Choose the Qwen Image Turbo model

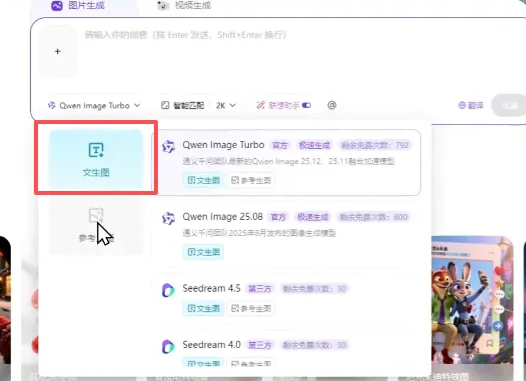coord(286,162)
